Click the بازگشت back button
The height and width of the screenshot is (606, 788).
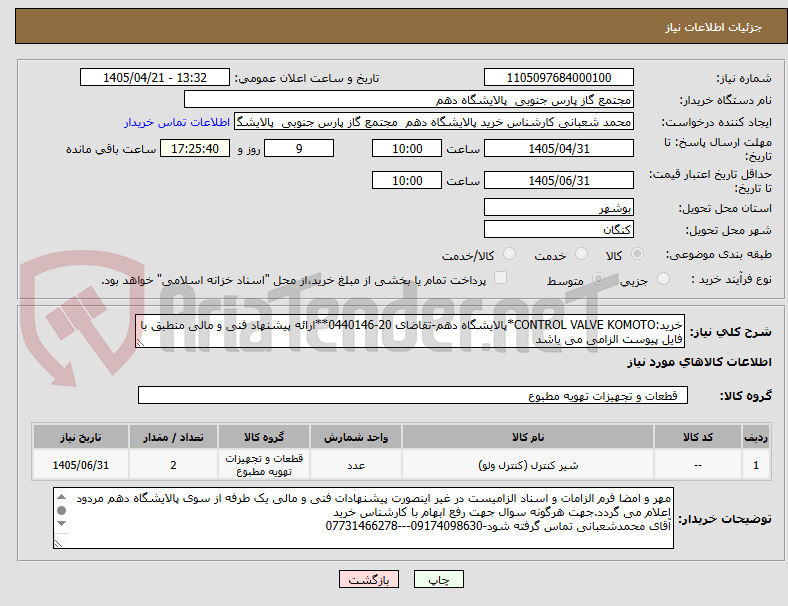tap(369, 579)
